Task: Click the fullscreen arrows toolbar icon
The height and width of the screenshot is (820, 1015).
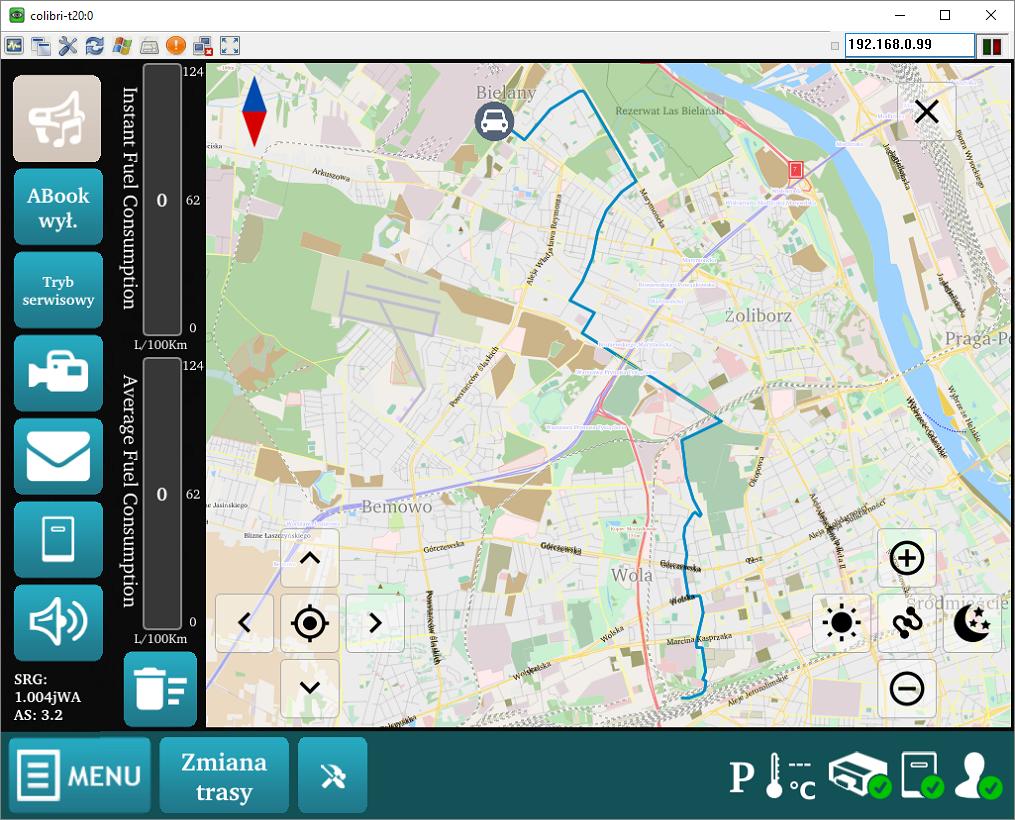Action: 230,45
